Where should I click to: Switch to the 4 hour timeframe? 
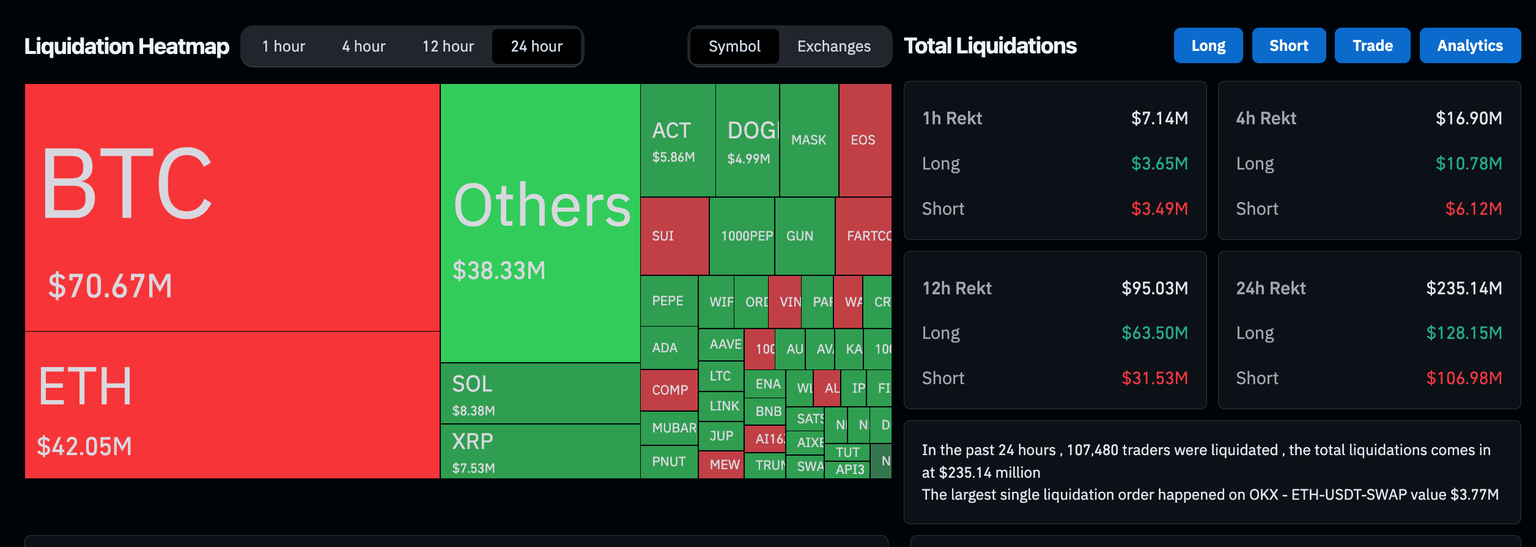pyautogui.click(x=363, y=46)
